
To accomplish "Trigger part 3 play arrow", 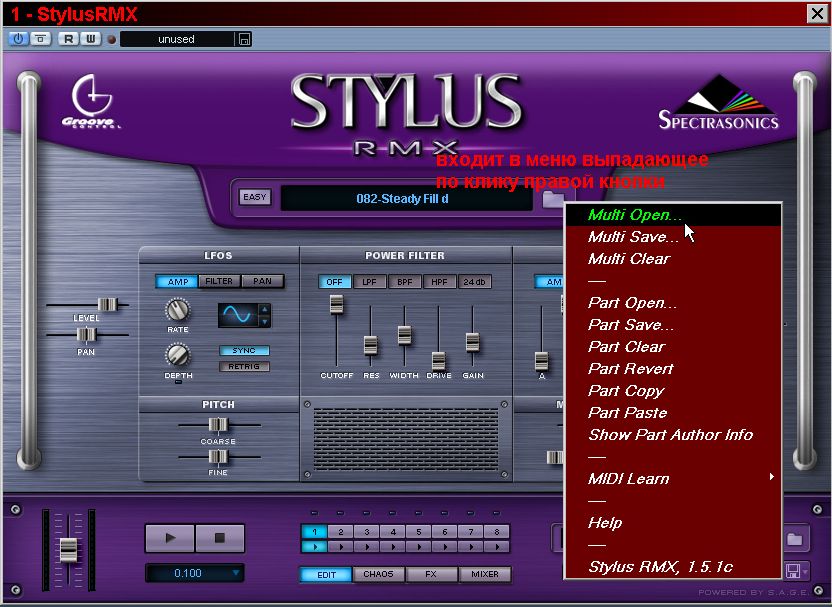I will tap(367, 546).
